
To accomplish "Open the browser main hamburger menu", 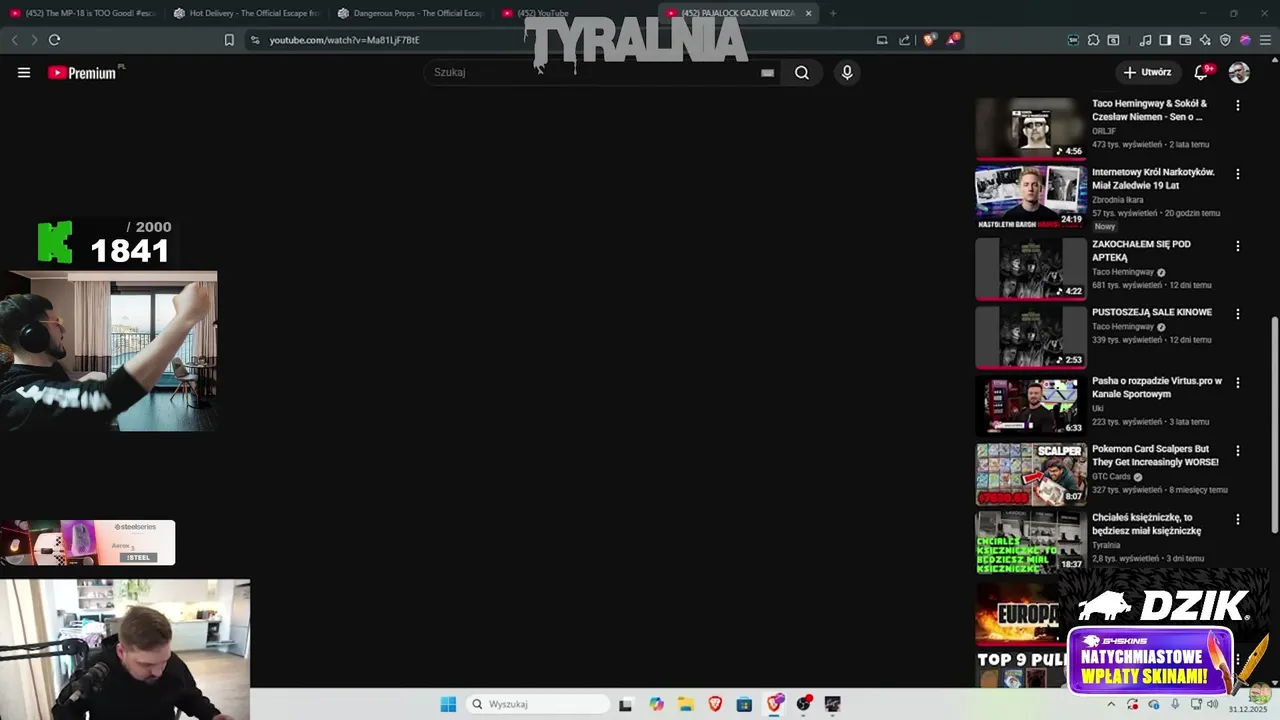I will click(x=1265, y=40).
